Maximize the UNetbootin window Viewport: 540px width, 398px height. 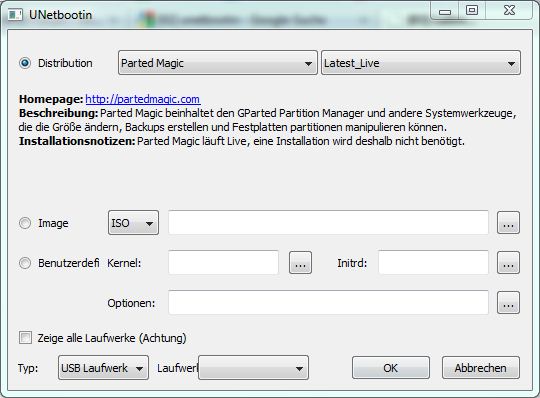tap(472, 11)
